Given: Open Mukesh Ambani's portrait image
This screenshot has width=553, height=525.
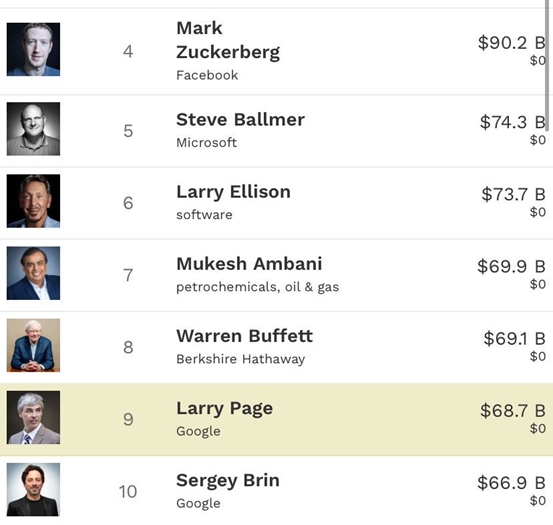Looking at the screenshot, I should 33,273.
